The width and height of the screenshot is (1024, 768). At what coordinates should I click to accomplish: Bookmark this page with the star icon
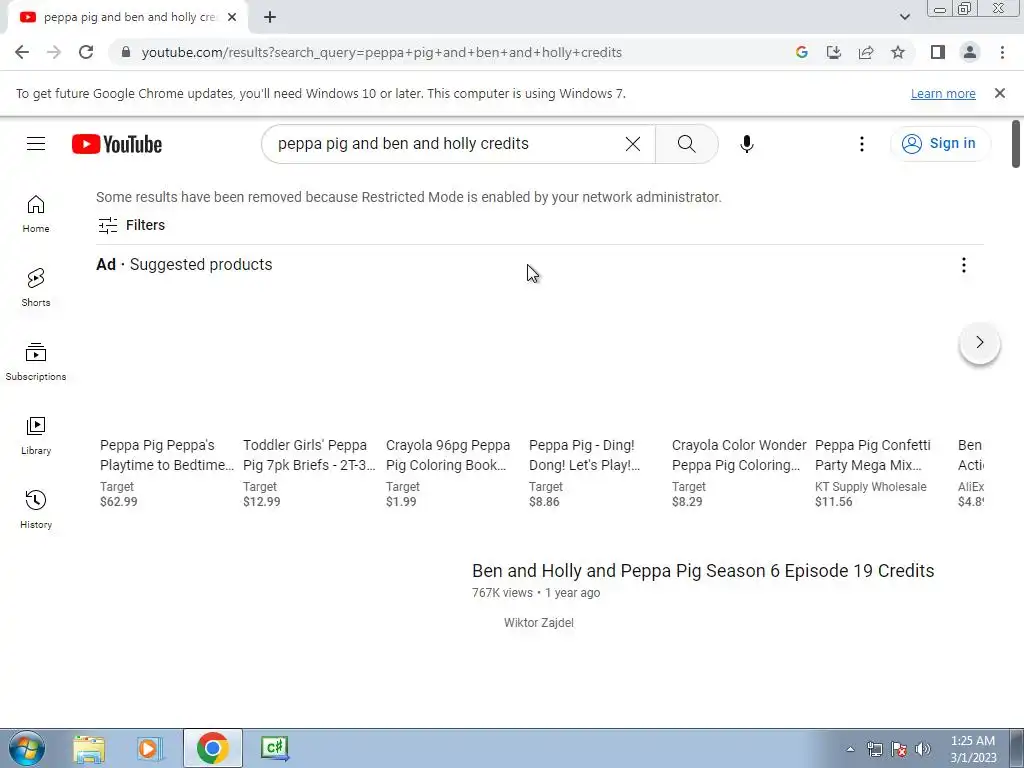898,52
